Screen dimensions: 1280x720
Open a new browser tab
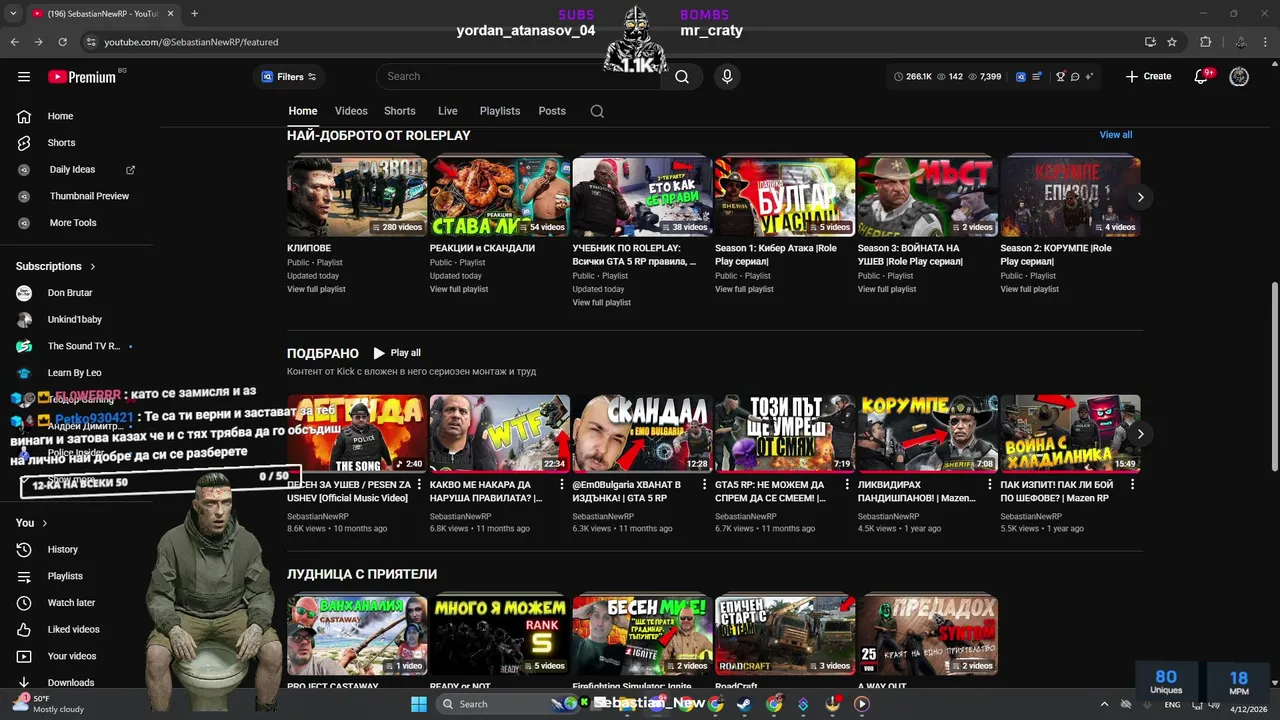coord(194,13)
